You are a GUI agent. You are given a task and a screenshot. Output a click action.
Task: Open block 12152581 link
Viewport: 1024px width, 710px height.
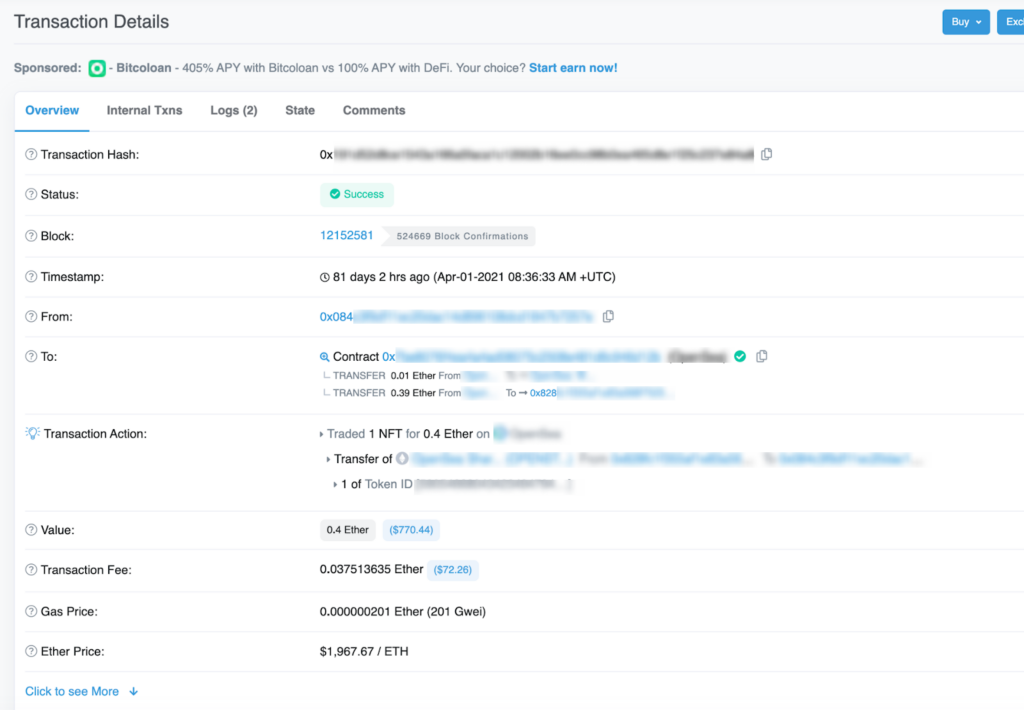coord(346,236)
